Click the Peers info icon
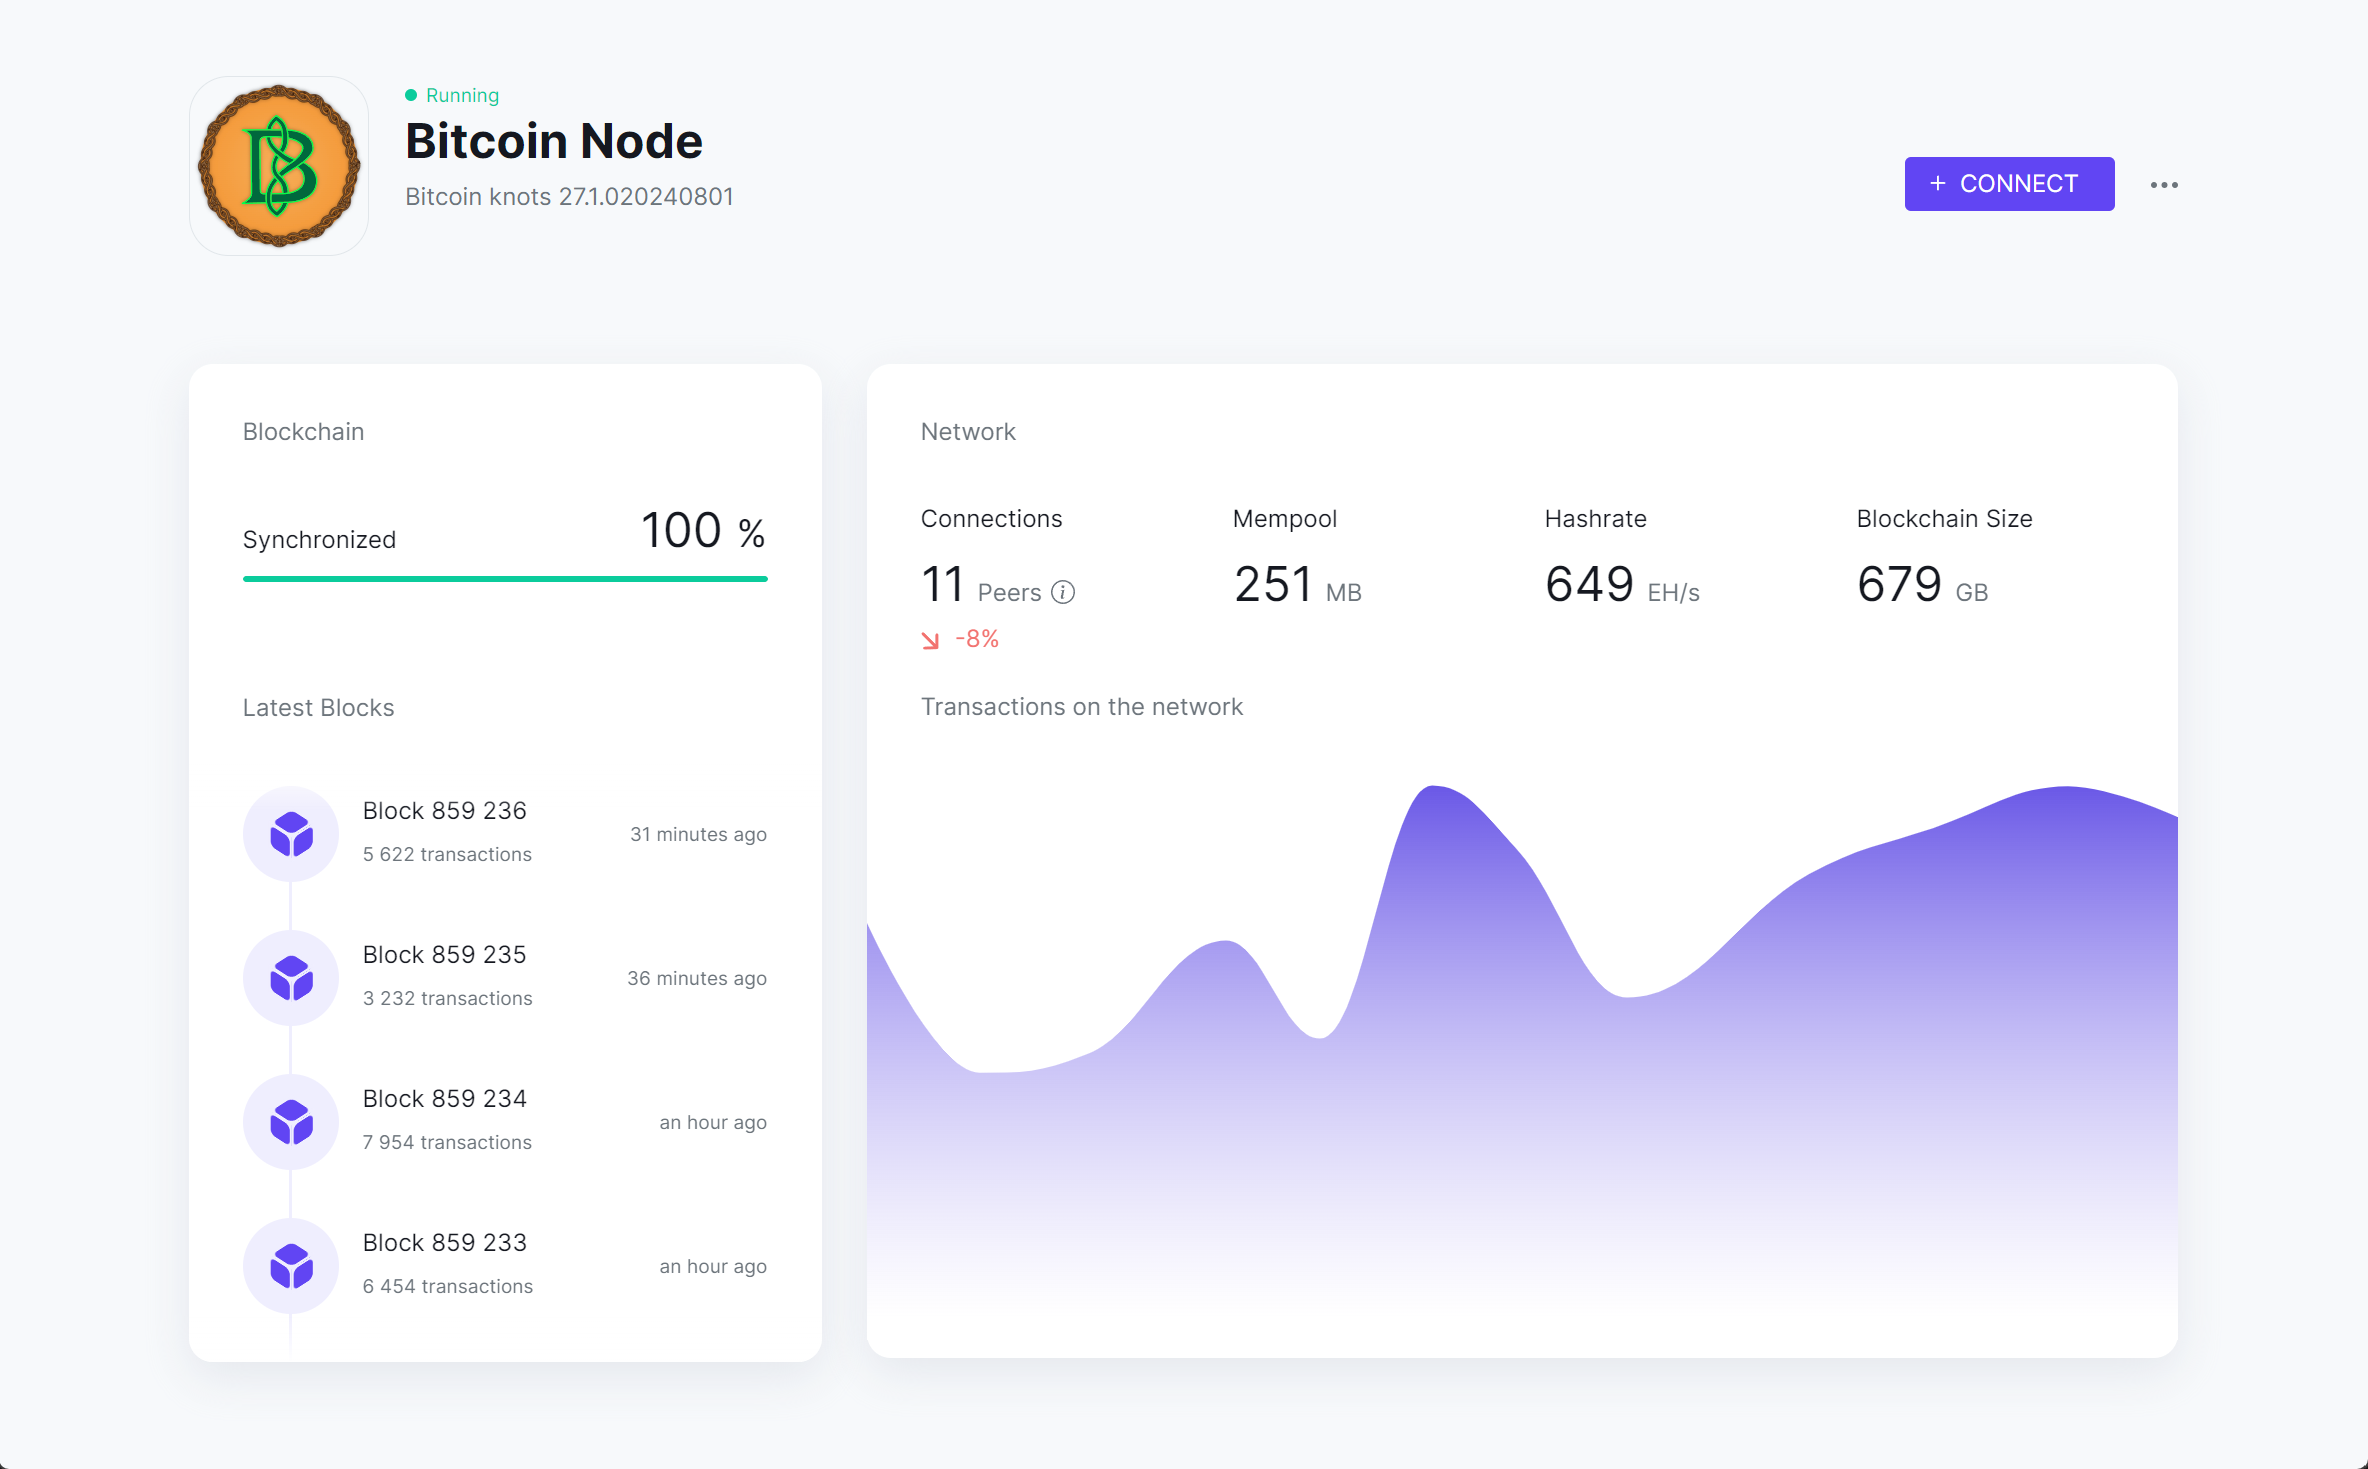Screen dimensions: 2368x1469 1063,593
